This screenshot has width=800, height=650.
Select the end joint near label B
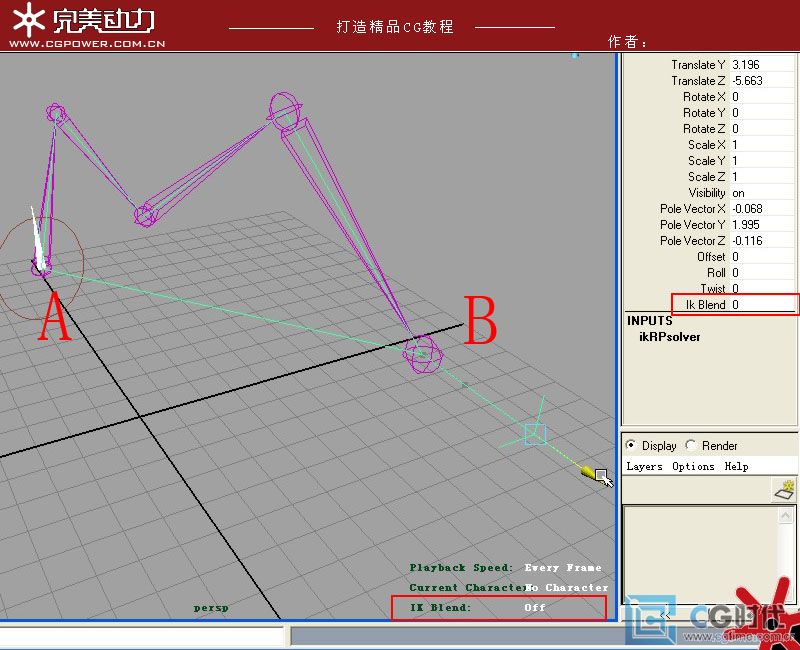422,356
